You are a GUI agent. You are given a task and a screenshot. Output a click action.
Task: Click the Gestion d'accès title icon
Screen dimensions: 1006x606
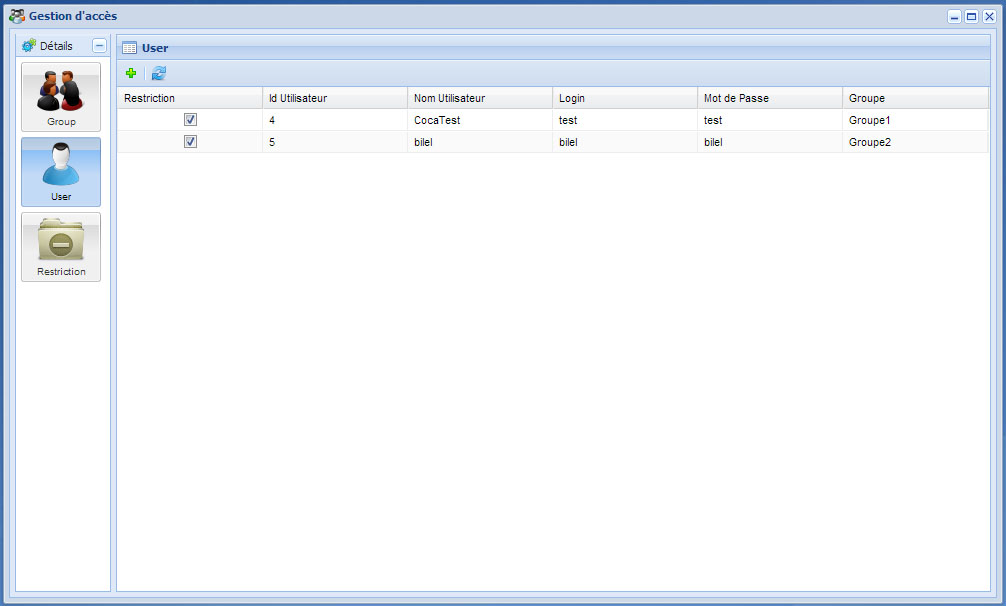17,16
